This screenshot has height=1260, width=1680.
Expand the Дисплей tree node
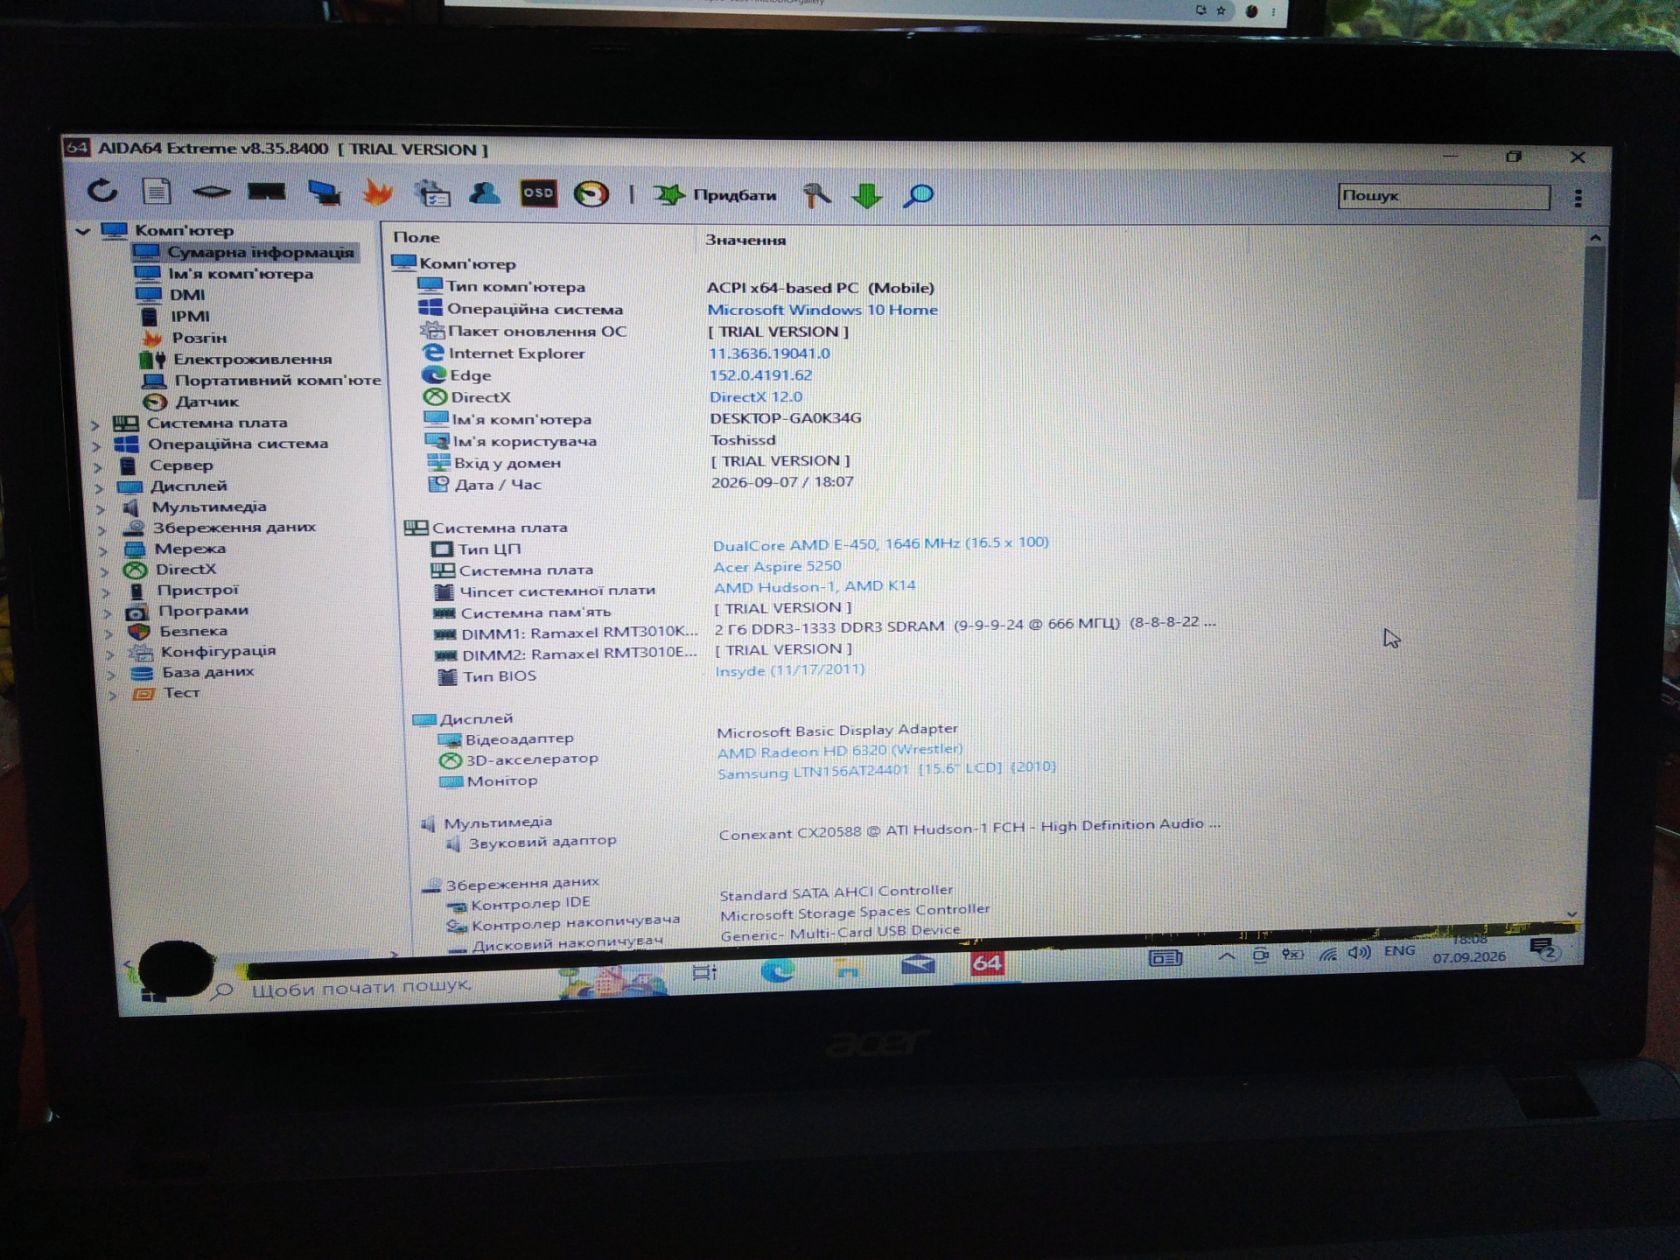[x=99, y=488]
